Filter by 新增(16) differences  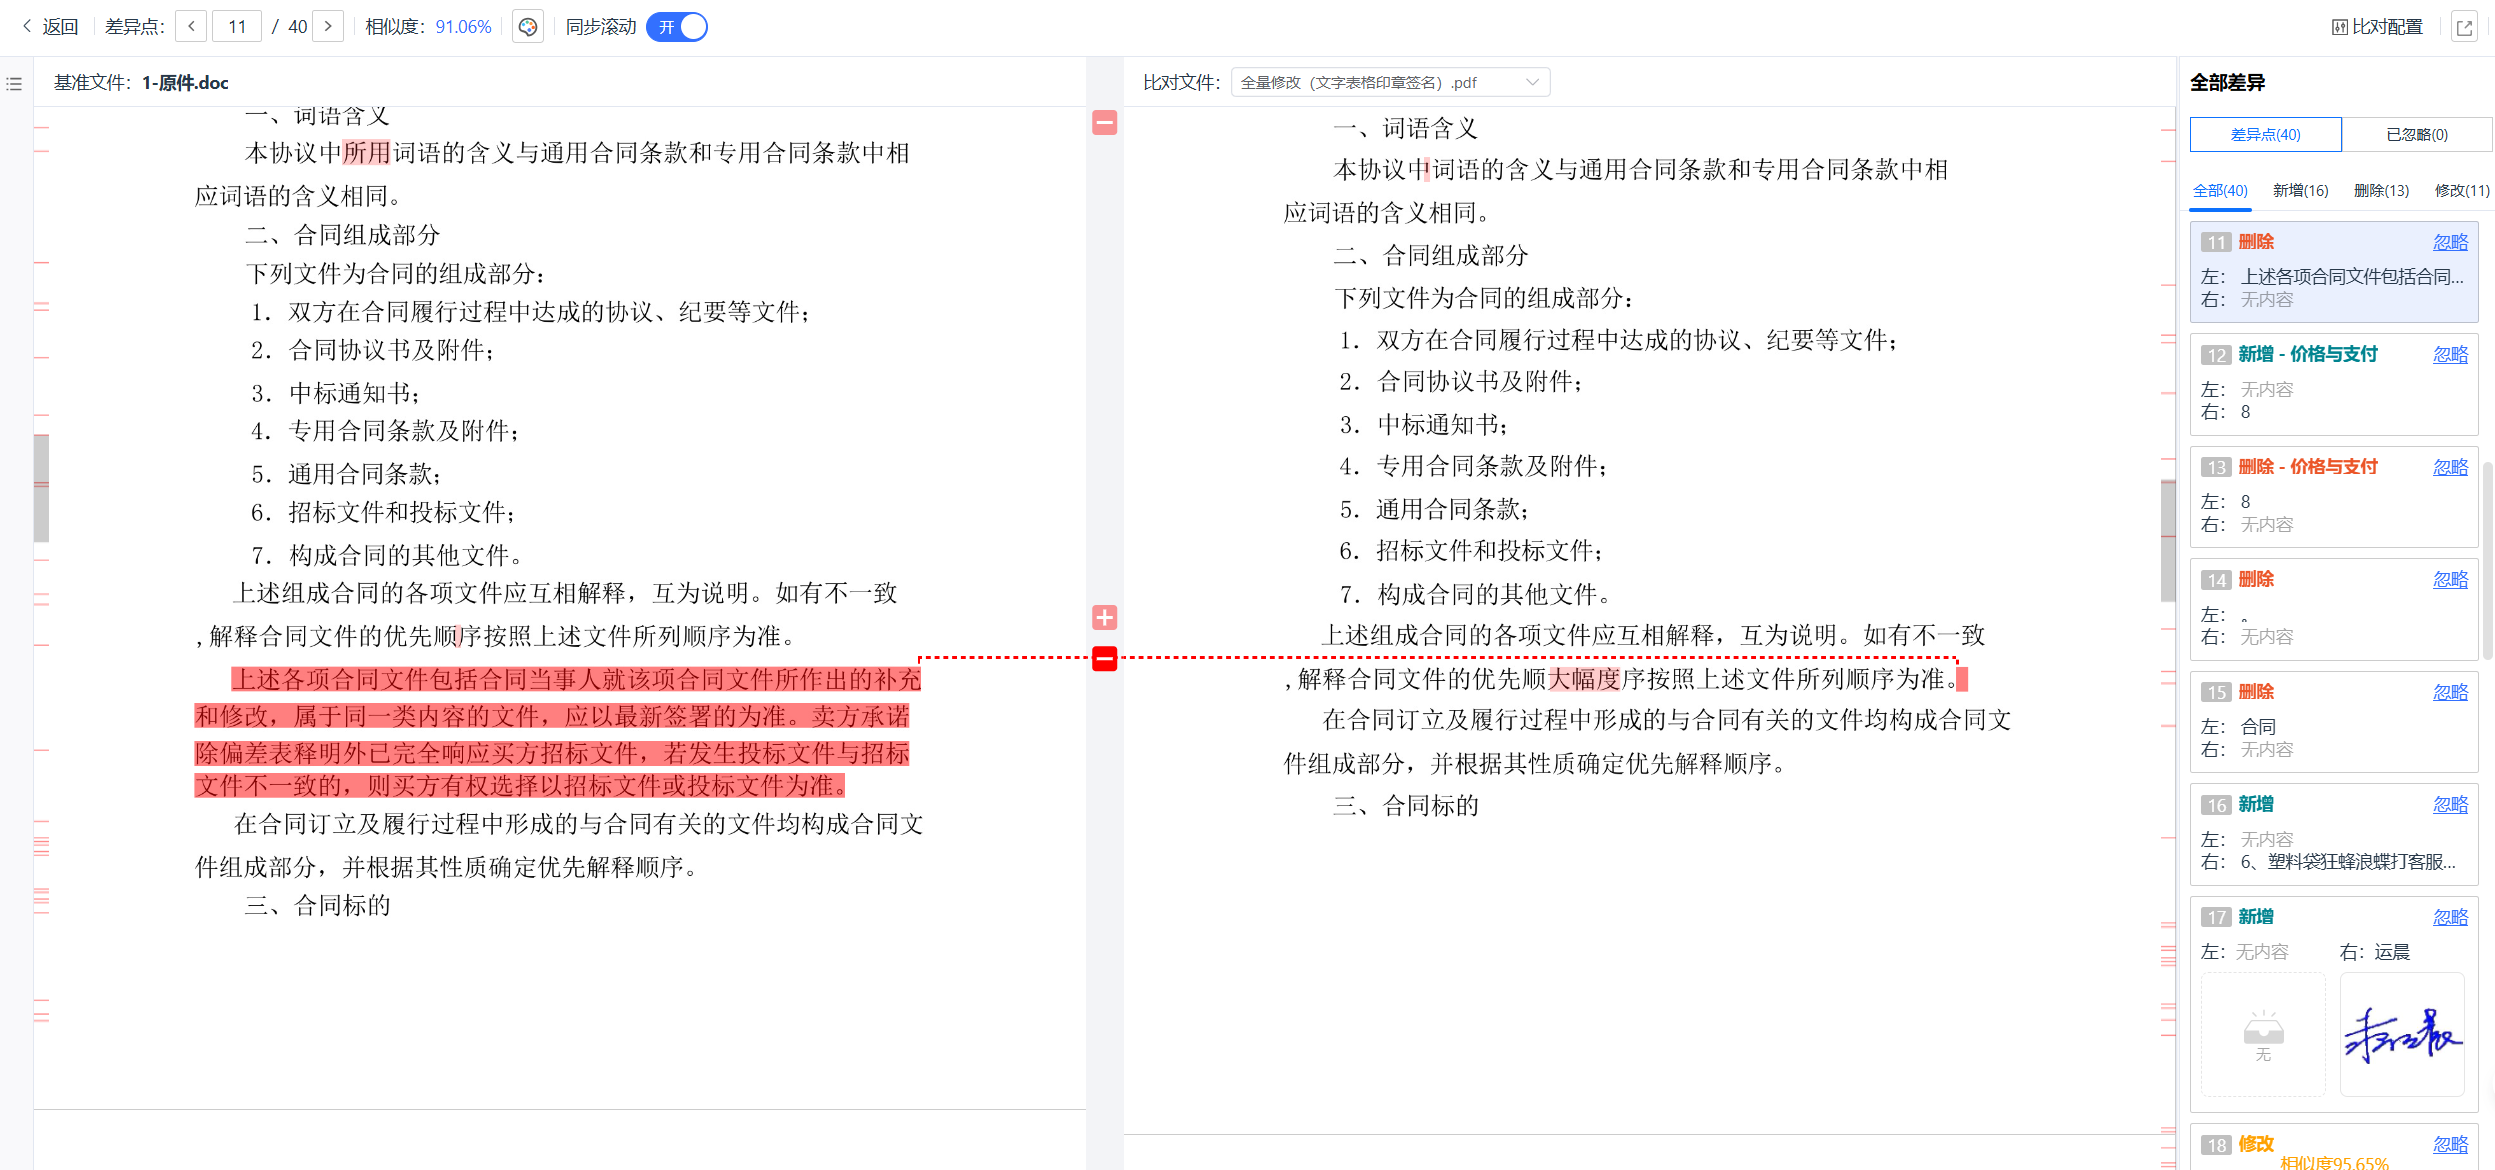pos(2300,191)
